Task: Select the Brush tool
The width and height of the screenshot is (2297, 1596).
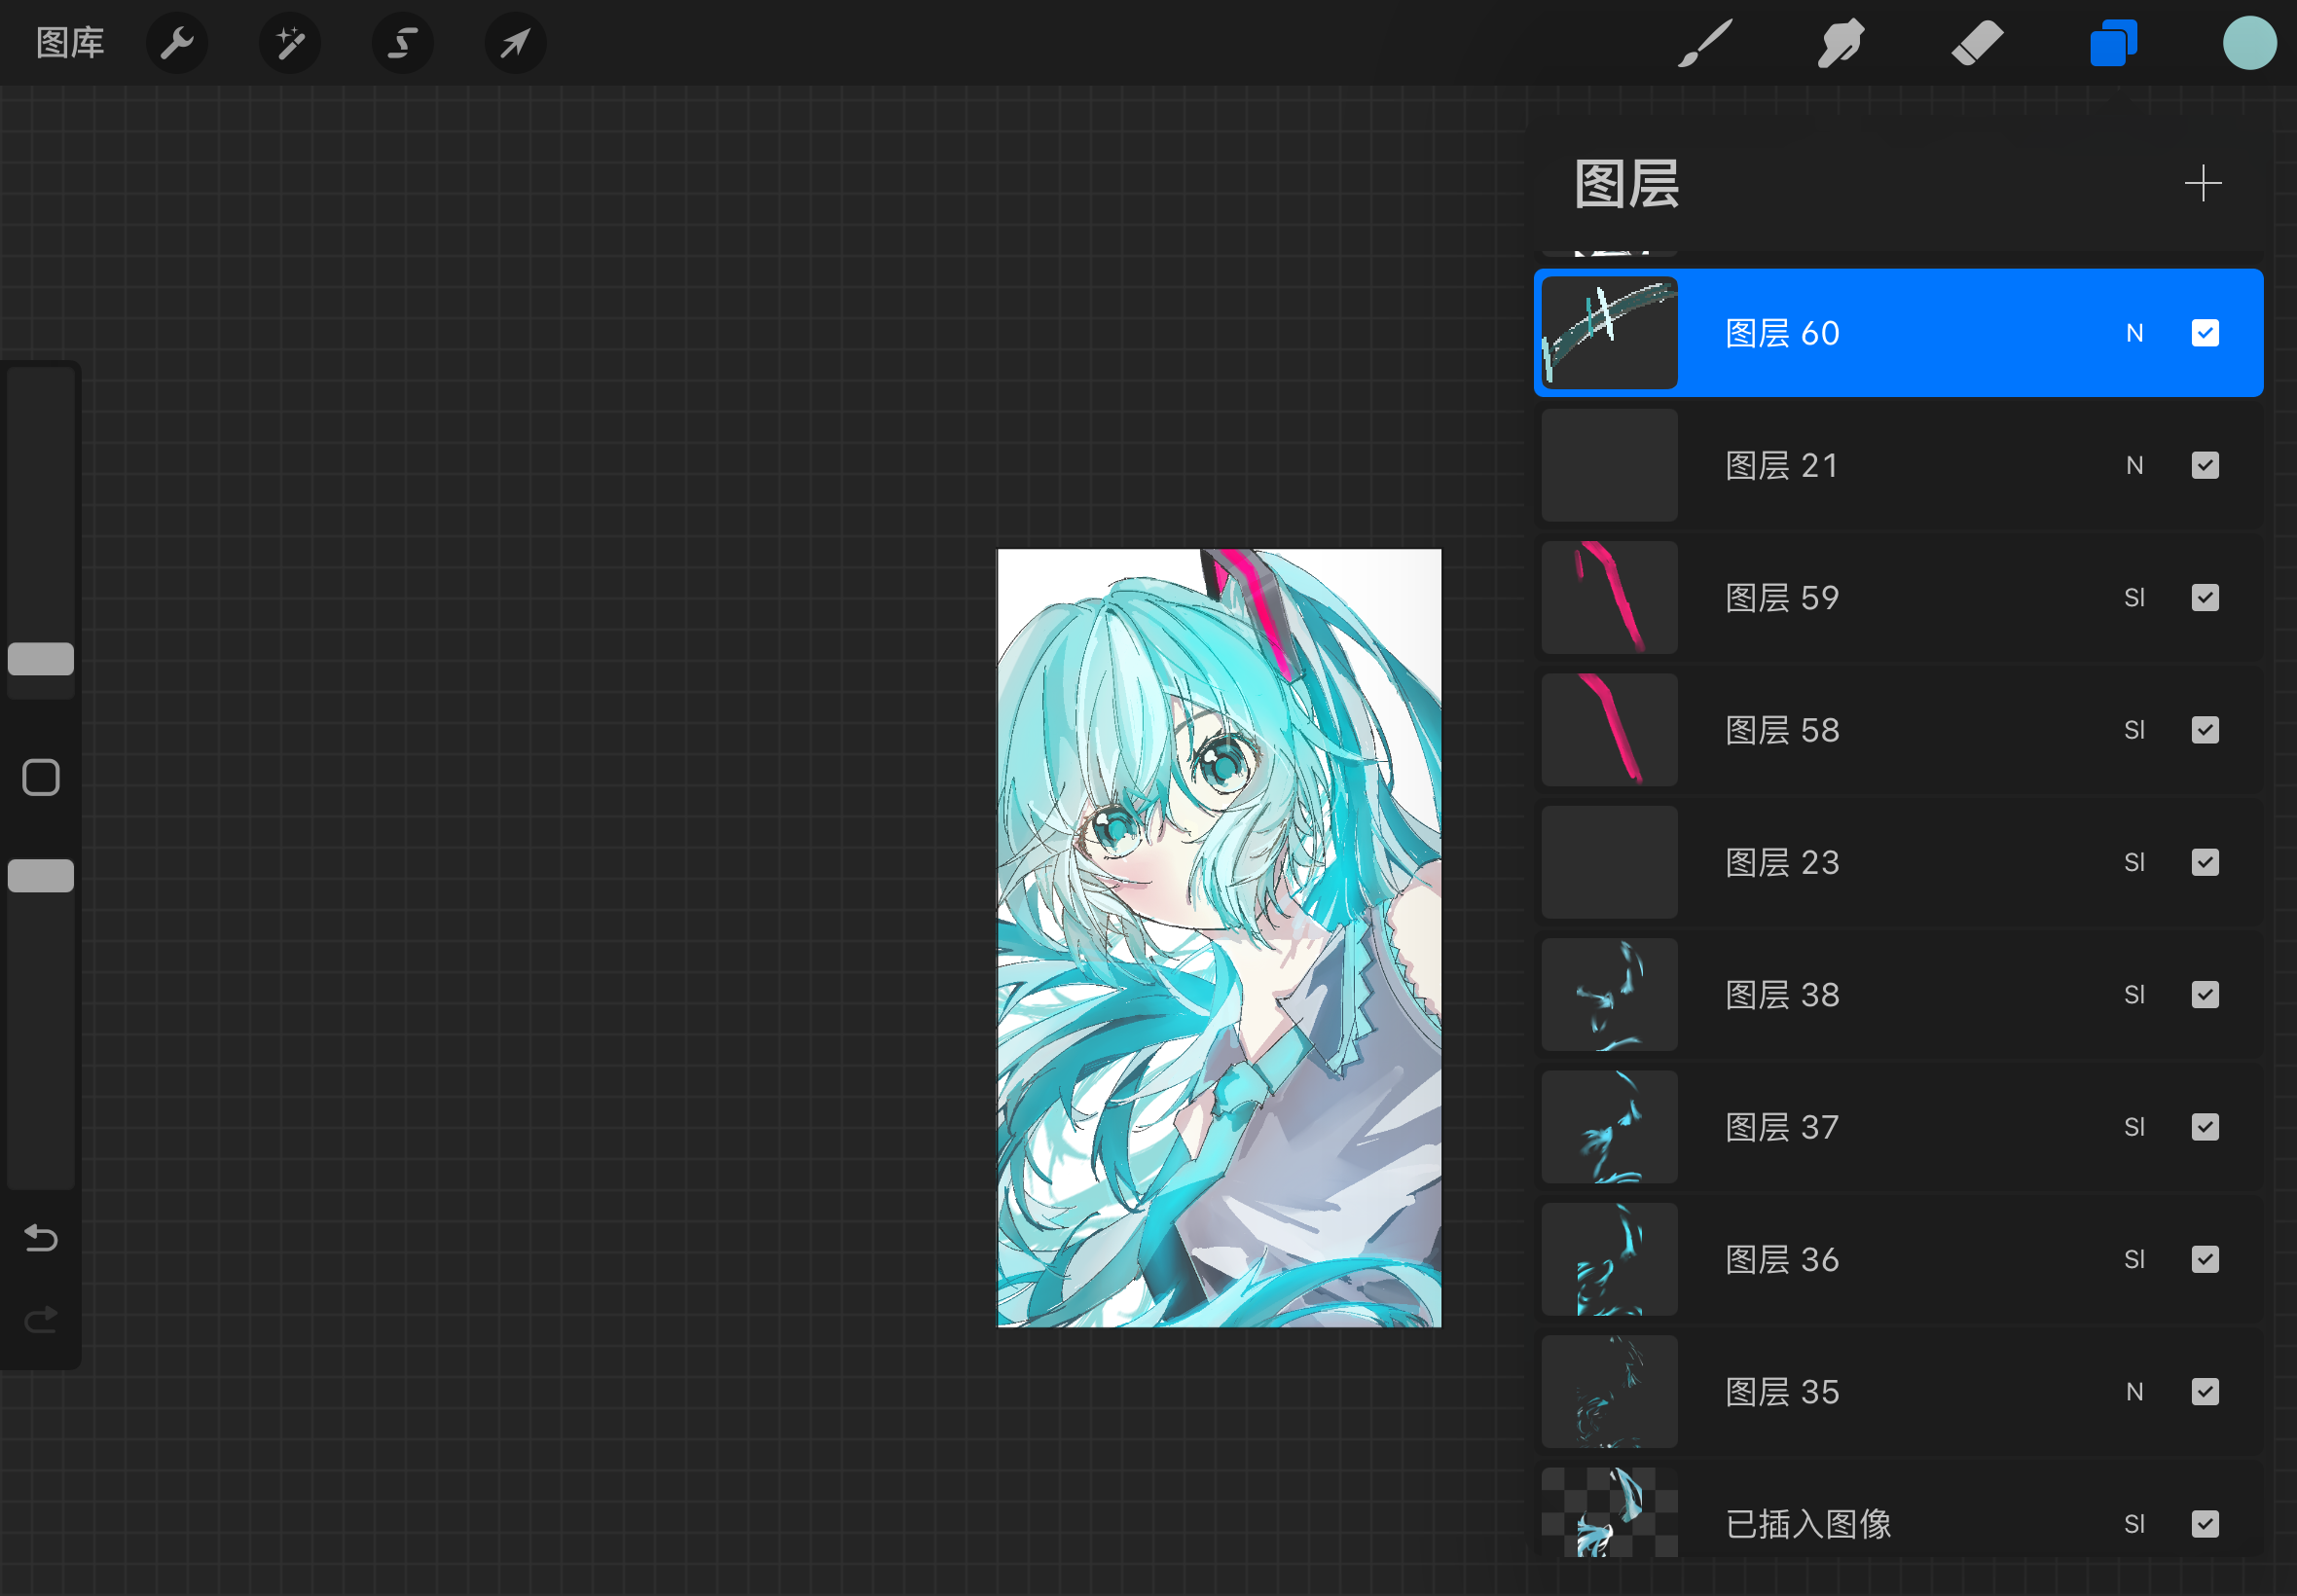Action: [1704, 43]
